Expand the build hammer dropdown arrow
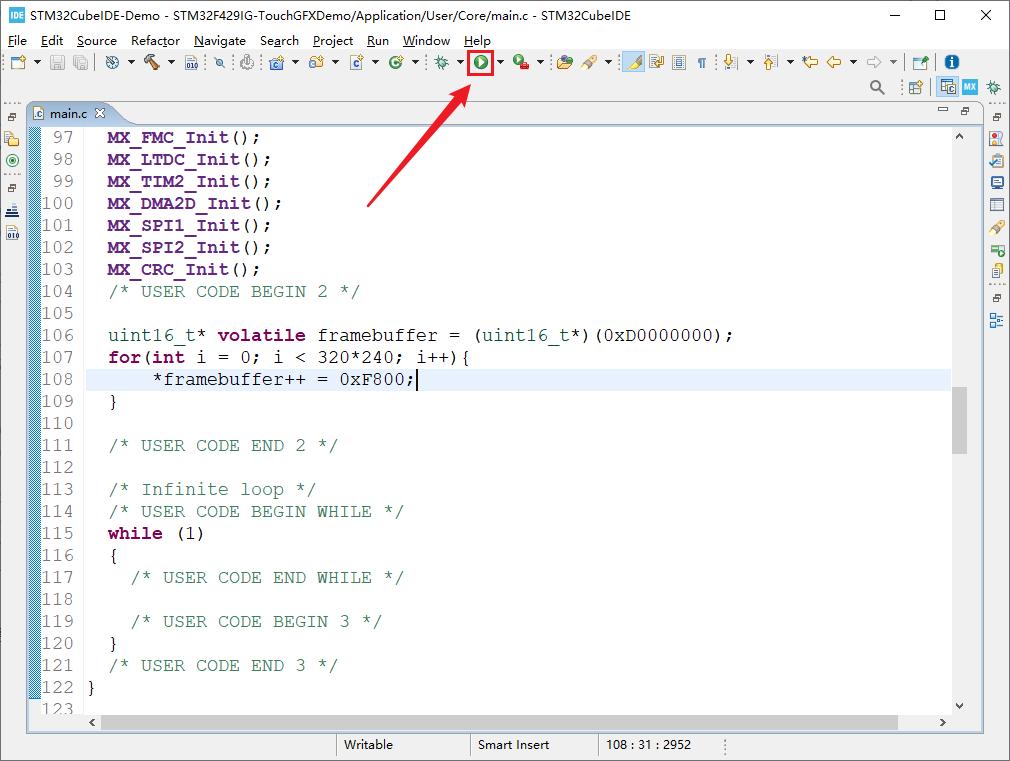 tap(171, 62)
